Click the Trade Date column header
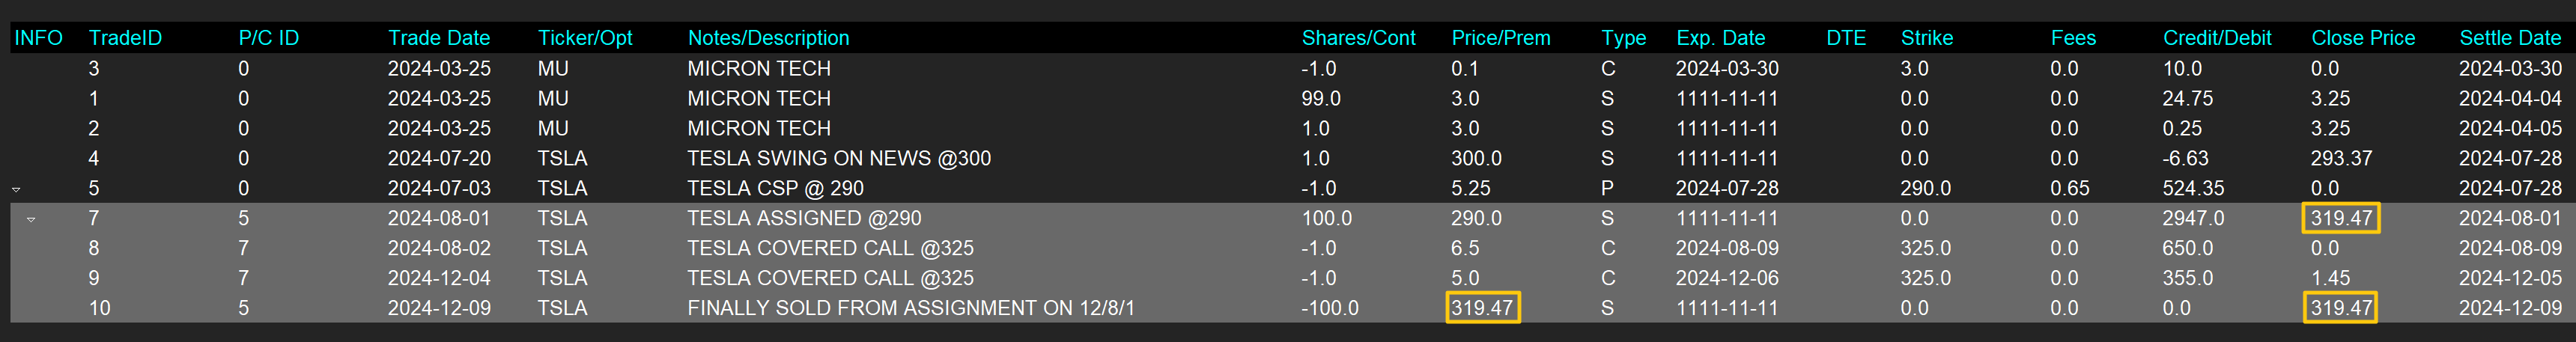2576x342 pixels. coord(438,38)
